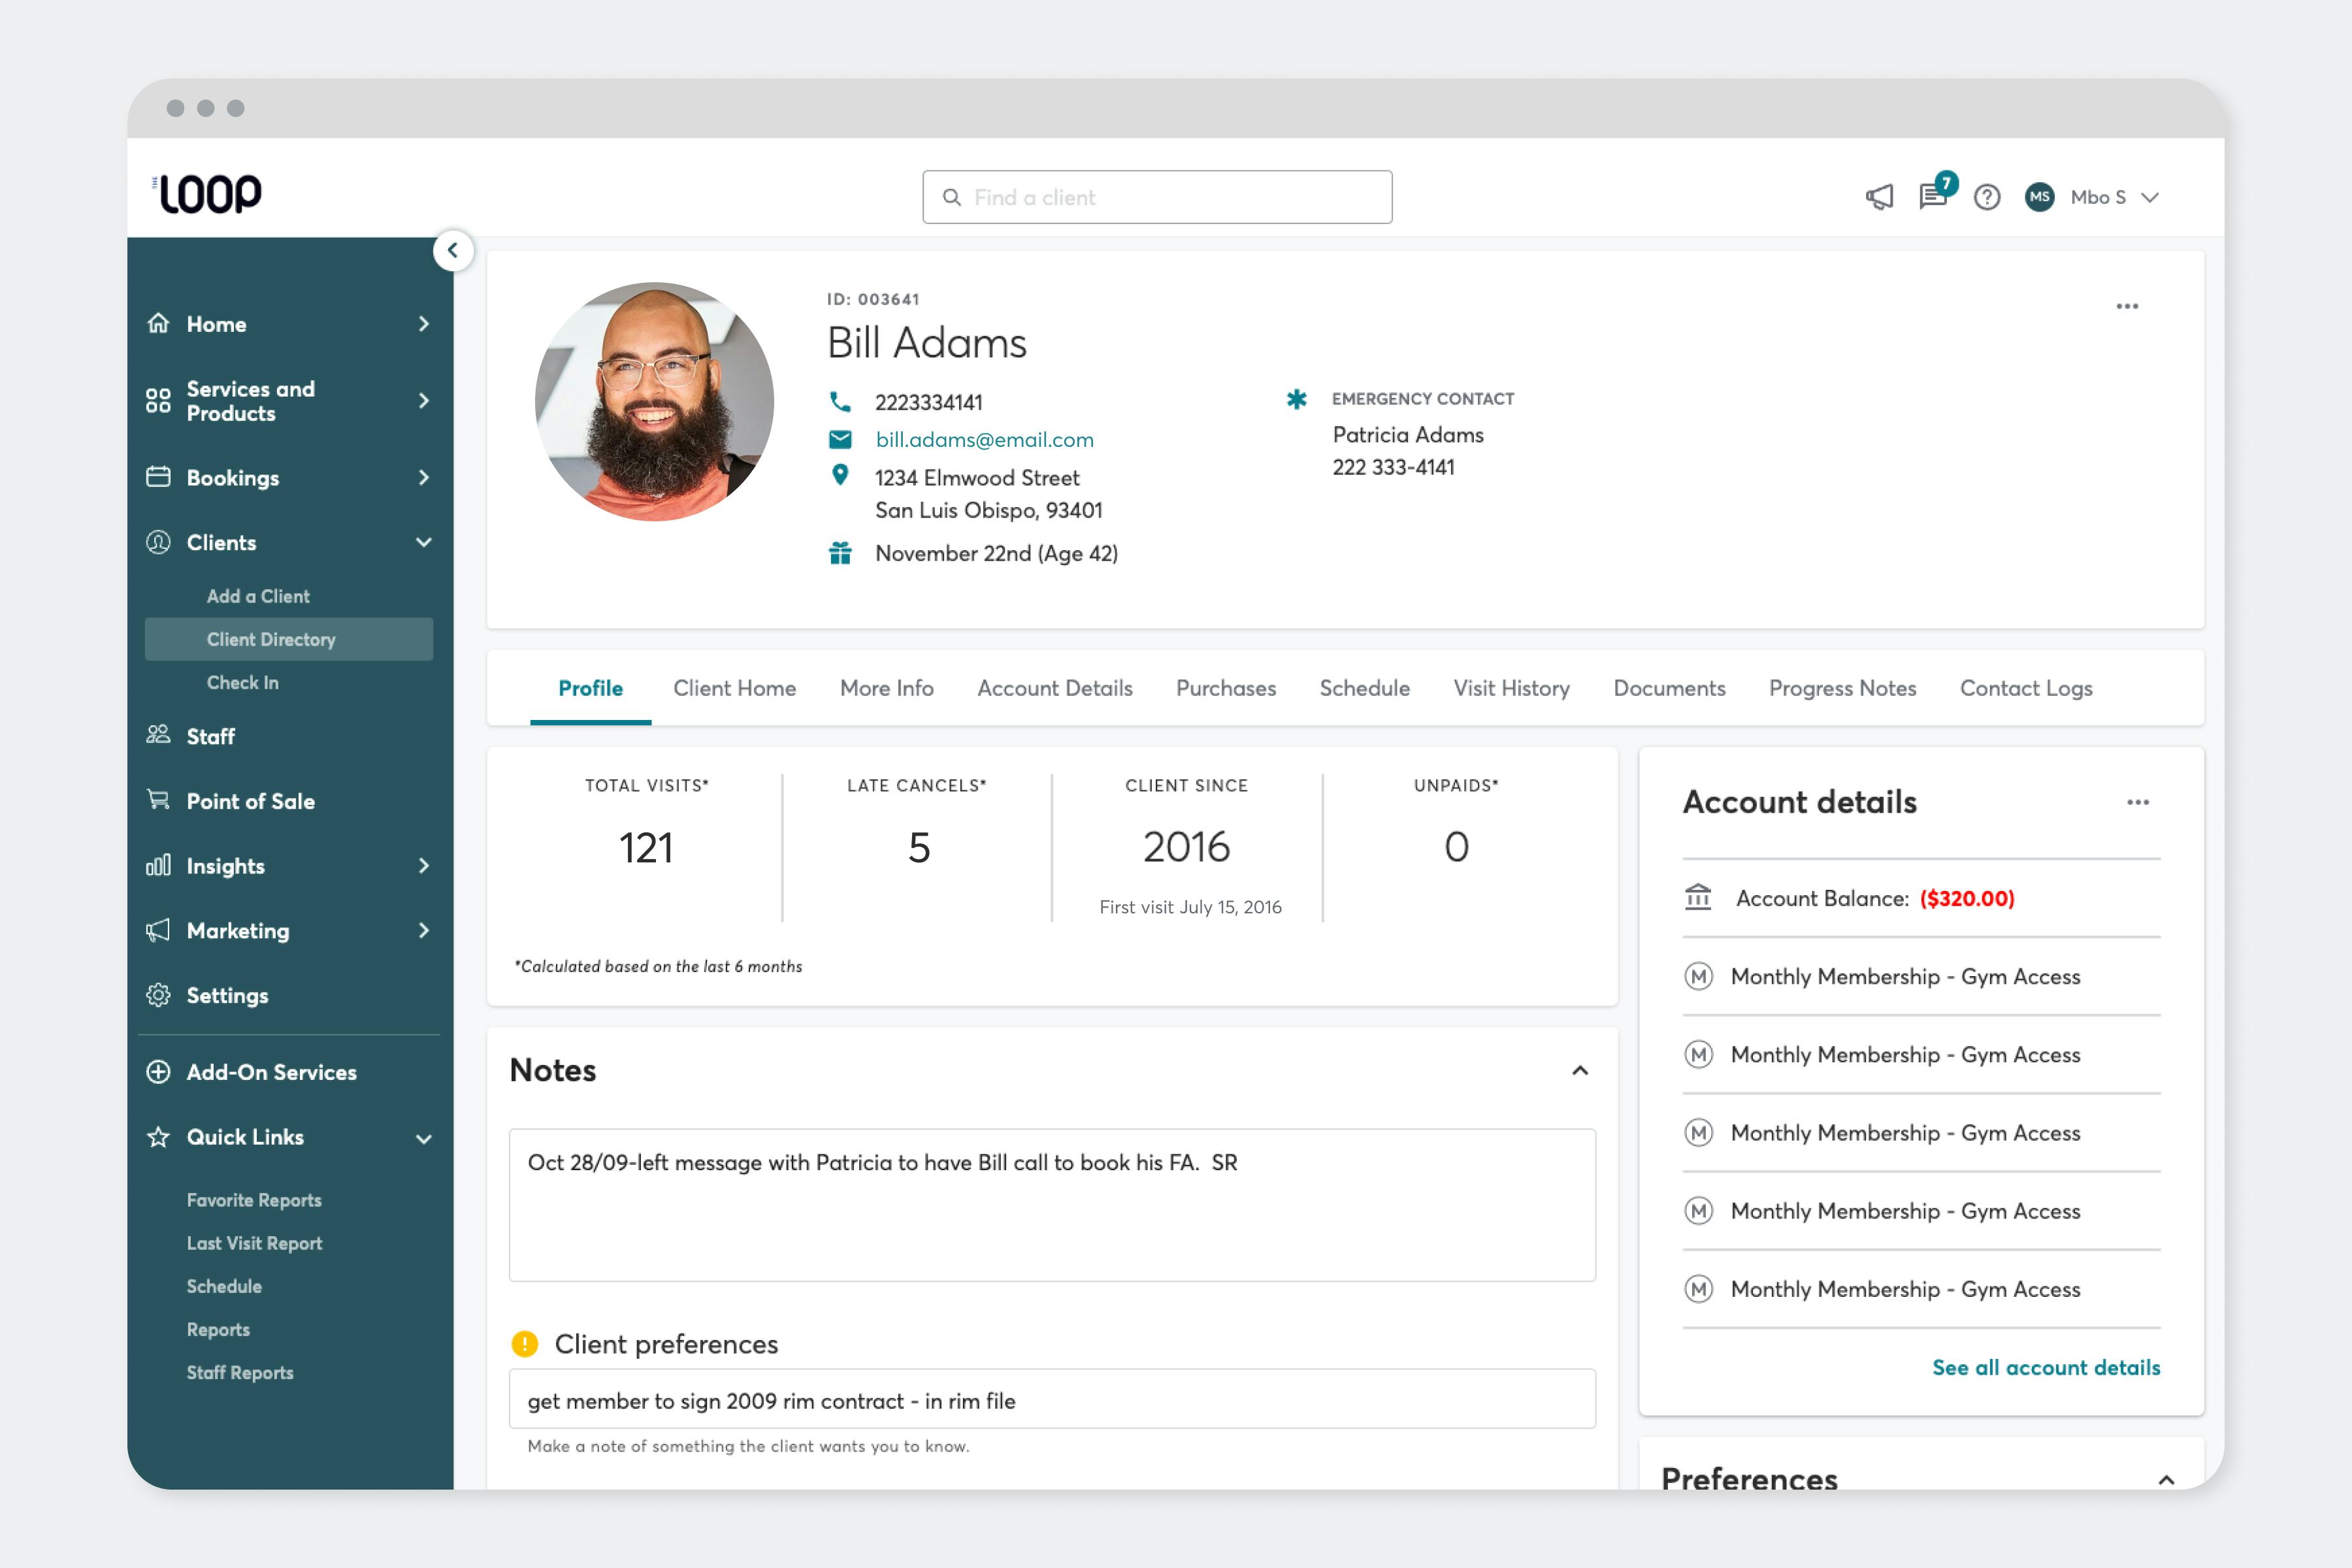2352x1568 pixels.
Task: Click See all account details link
Action: tap(2045, 1367)
